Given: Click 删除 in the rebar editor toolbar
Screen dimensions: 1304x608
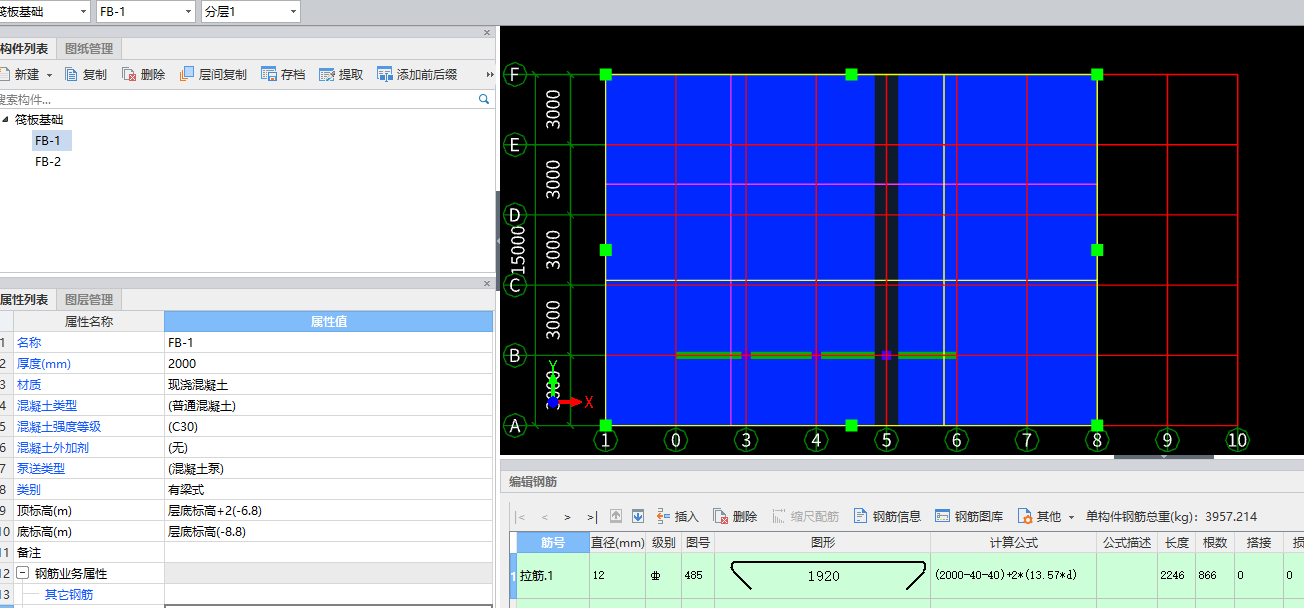Looking at the screenshot, I should [x=735, y=516].
